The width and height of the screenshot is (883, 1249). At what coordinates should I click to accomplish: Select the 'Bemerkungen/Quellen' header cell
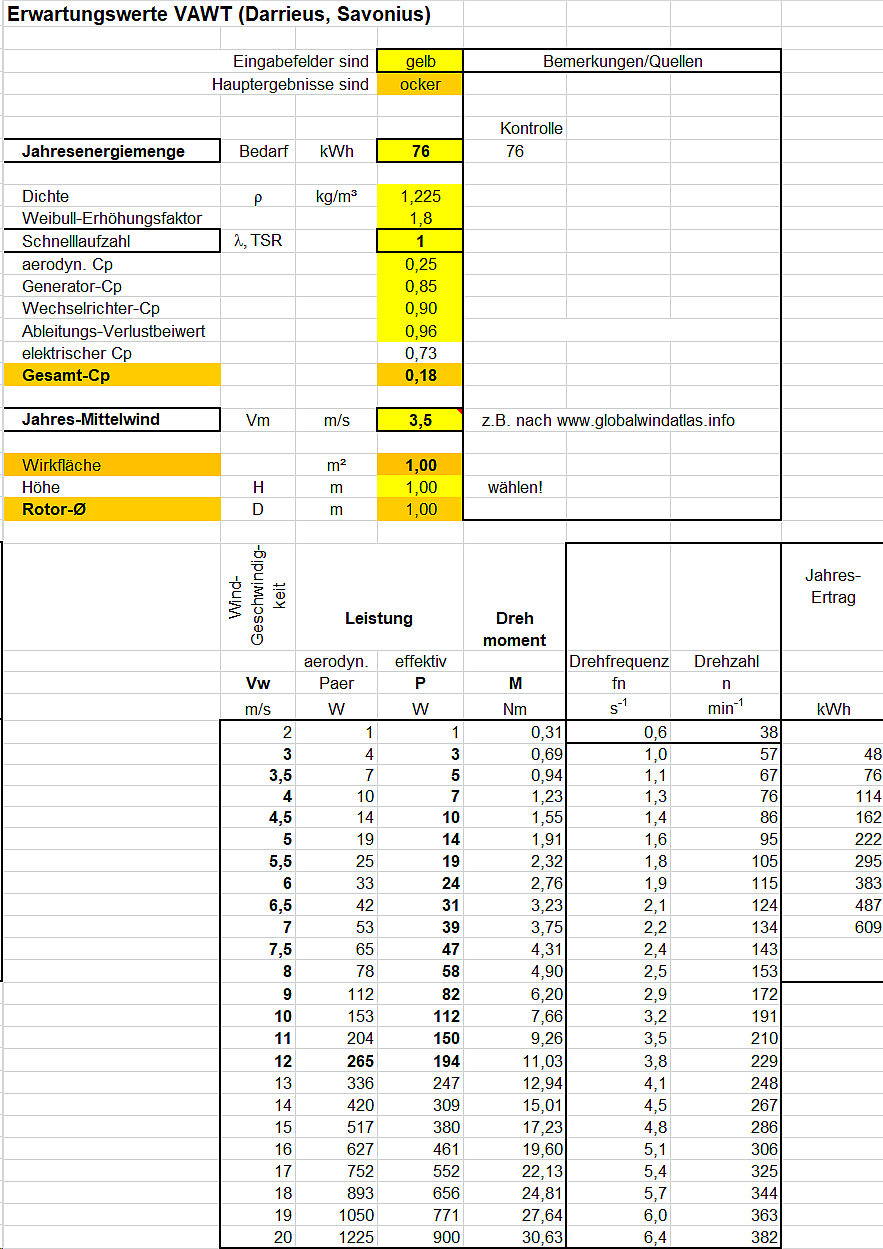click(x=622, y=61)
